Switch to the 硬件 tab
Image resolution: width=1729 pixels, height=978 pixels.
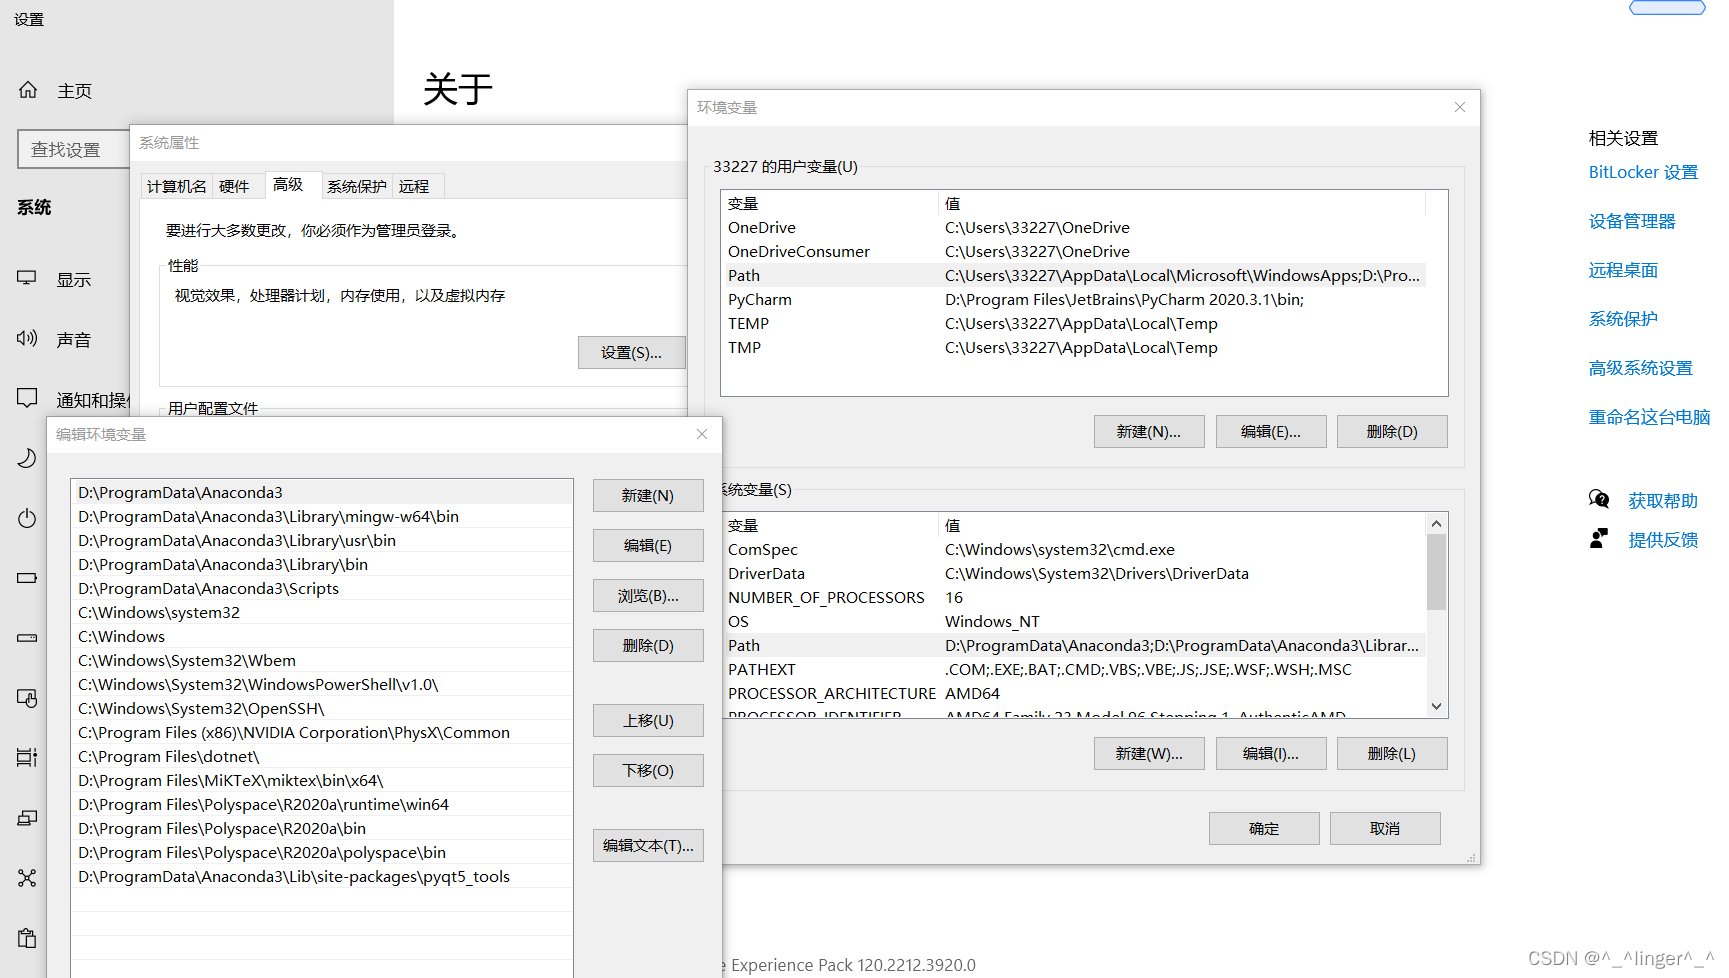click(234, 186)
